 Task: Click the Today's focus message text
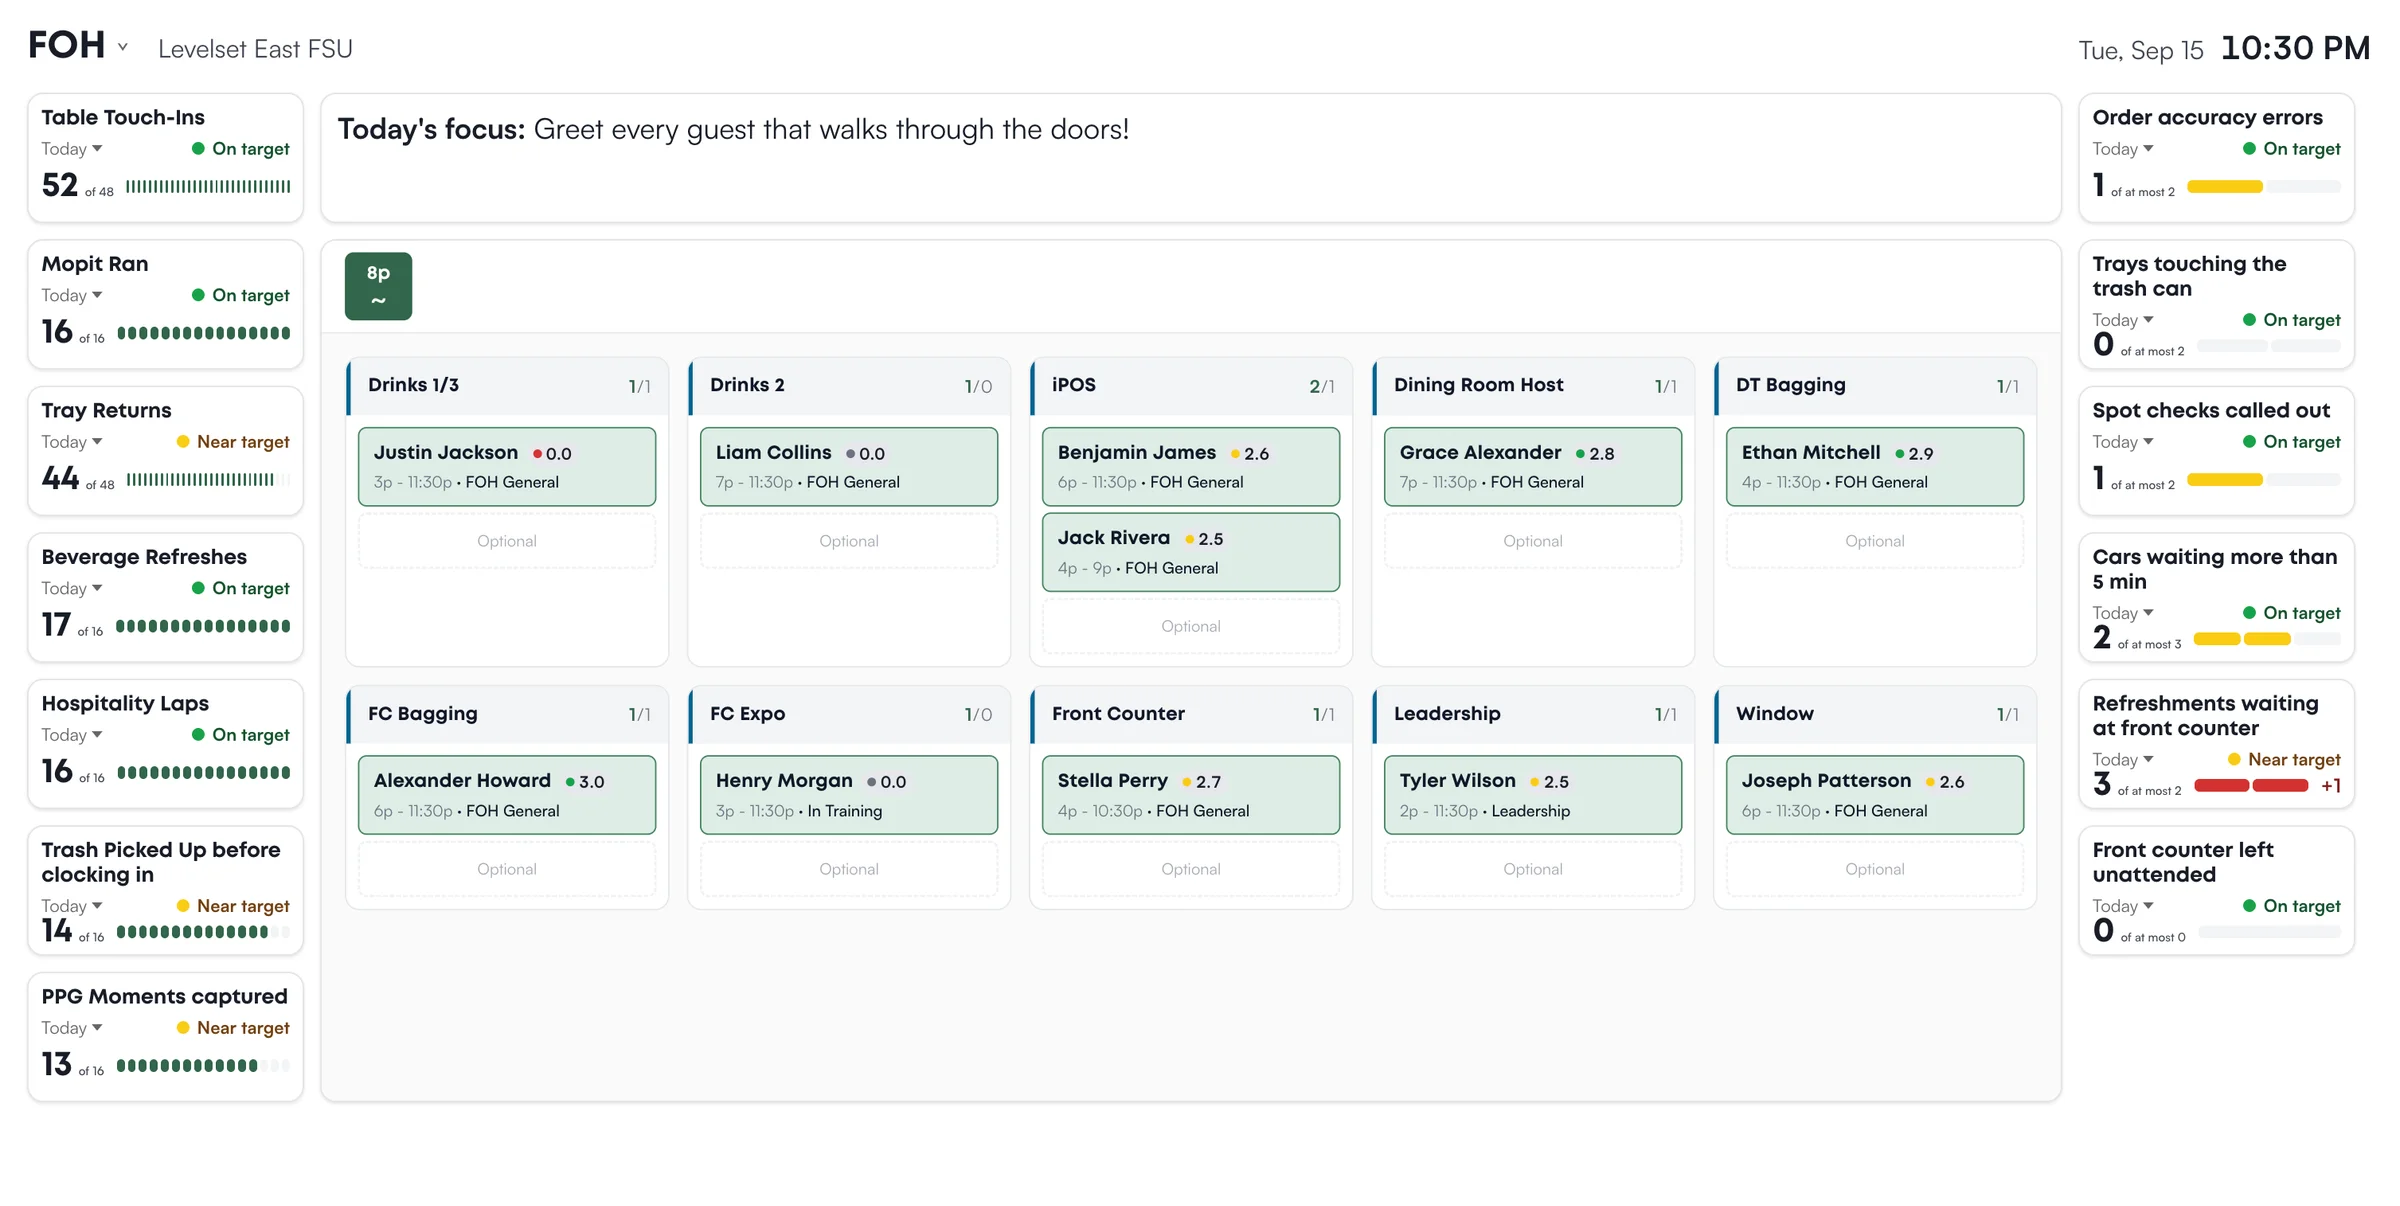[x=733, y=129]
